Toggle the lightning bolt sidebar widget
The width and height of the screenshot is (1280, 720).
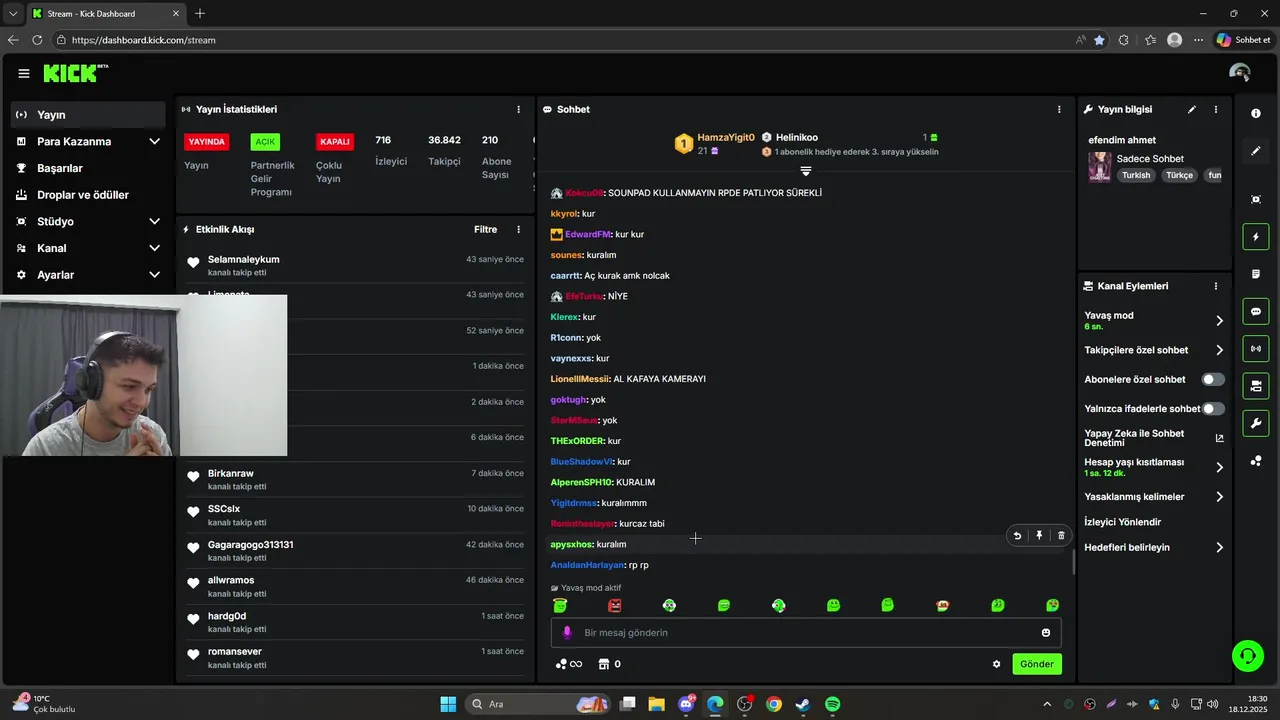tap(1256, 237)
